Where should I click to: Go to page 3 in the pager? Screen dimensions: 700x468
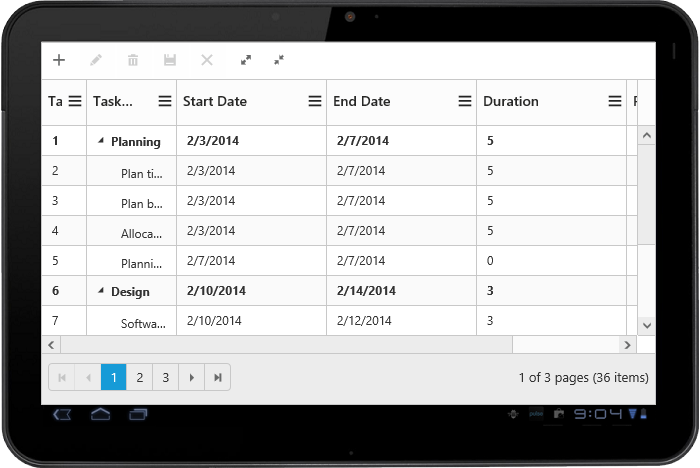[x=166, y=377]
